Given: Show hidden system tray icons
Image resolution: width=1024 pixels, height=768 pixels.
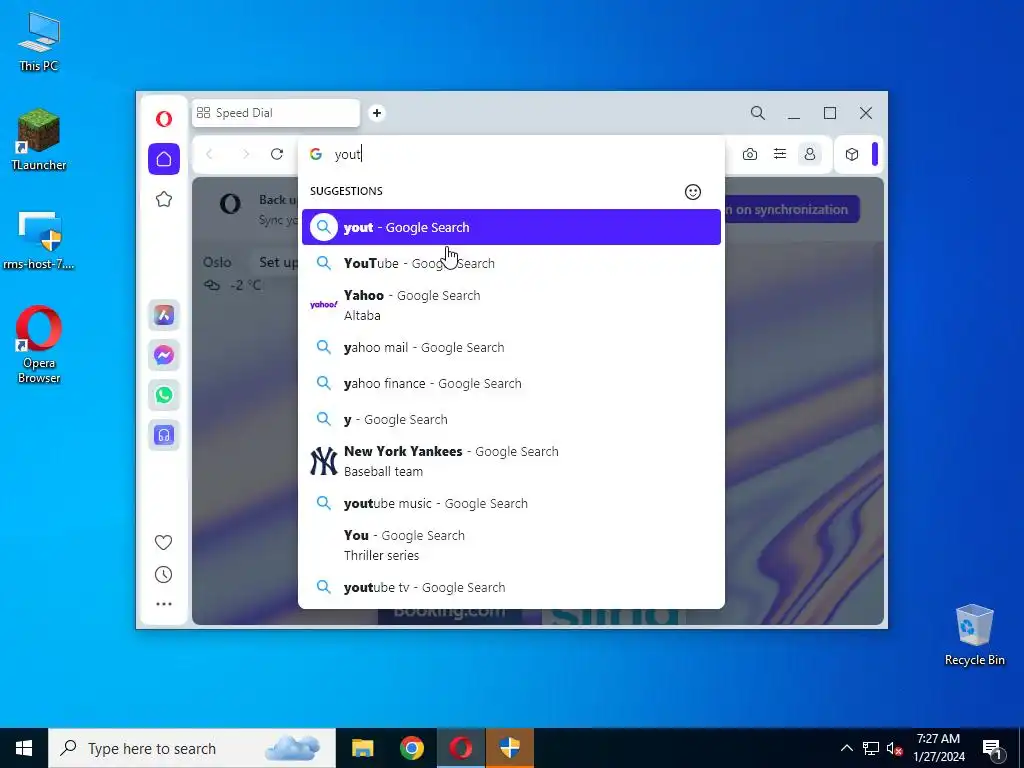Looking at the screenshot, I should [846, 748].
